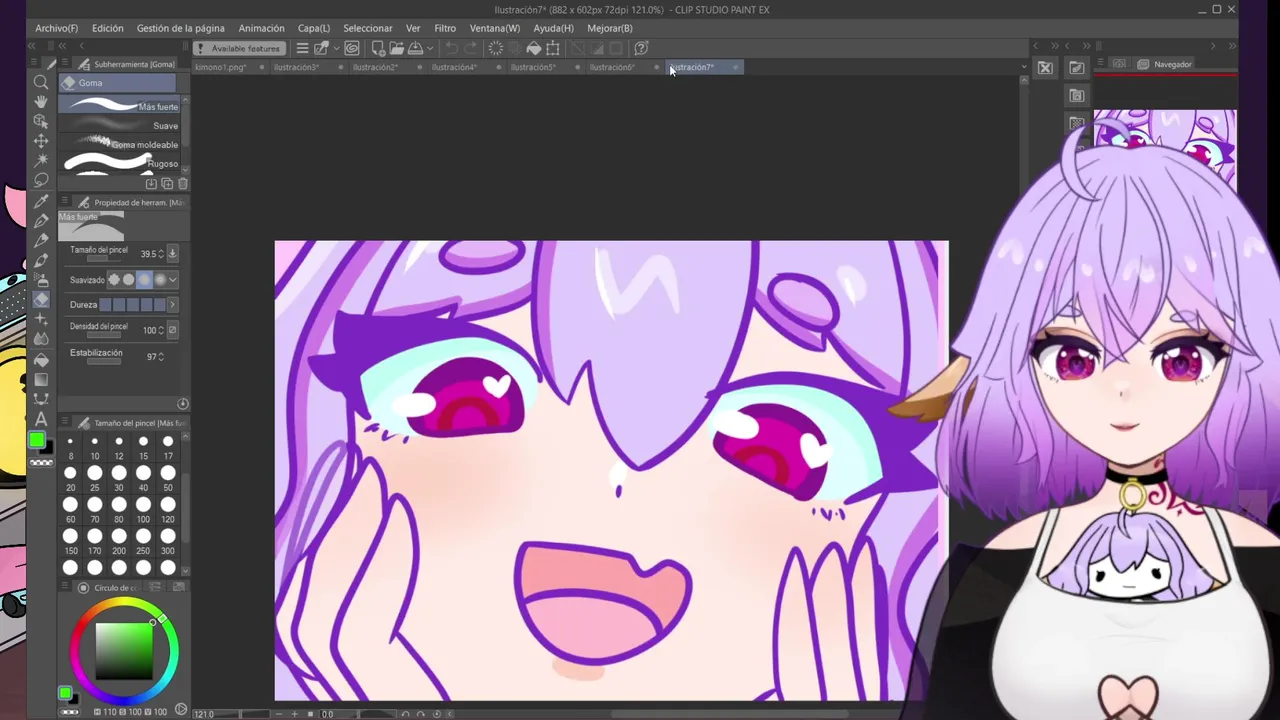Screen dimensions: 1280x720
Task: Click the Scale/Rotate transform icon
Action: coord(553,48)
